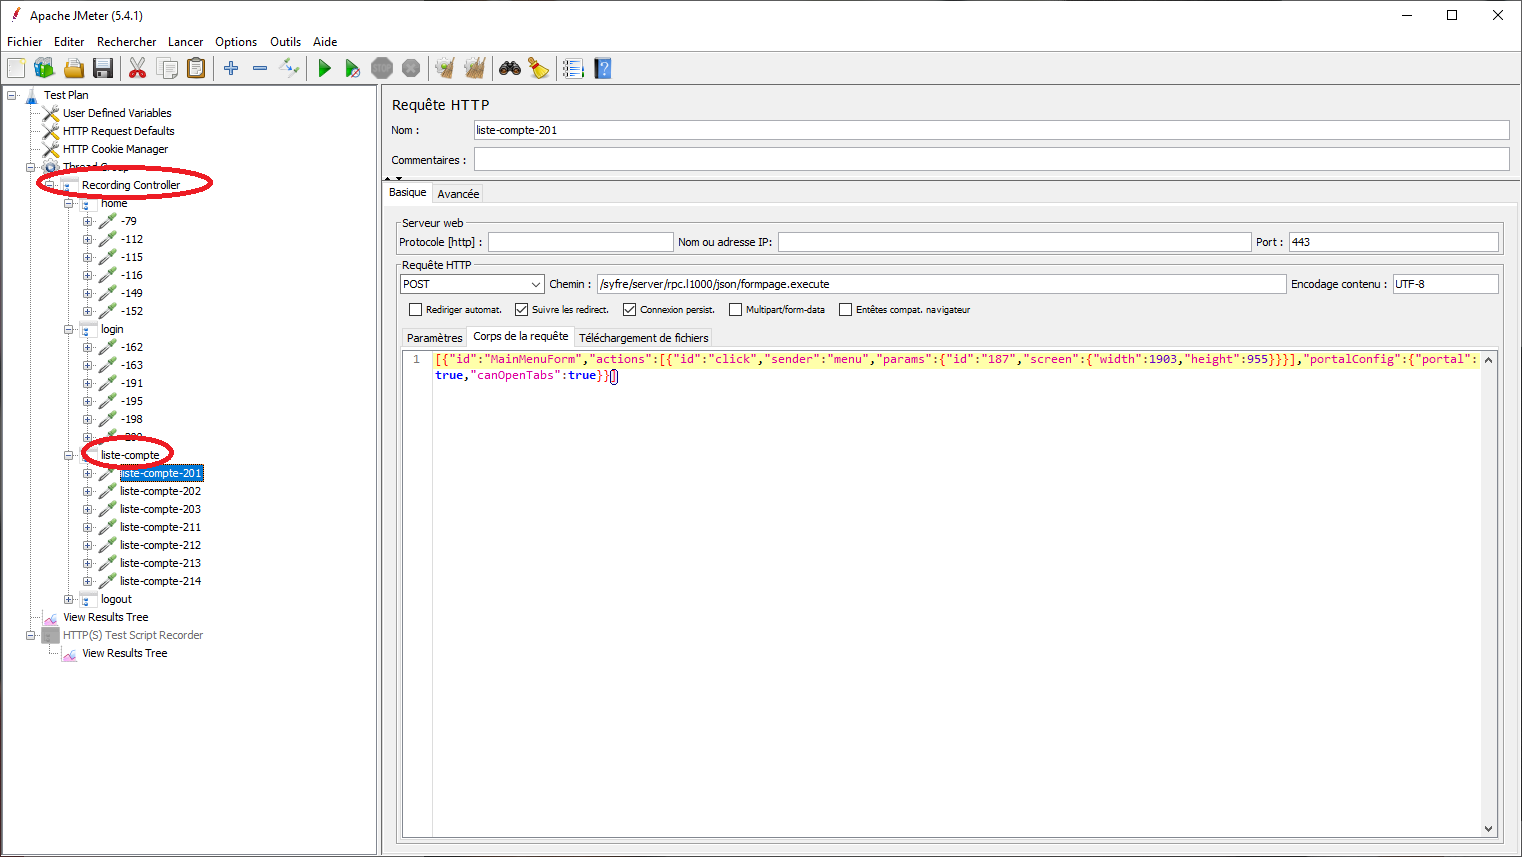Click the Save test plan floppy icon
Screen dimensions: 1522x857
click(102, 68)
